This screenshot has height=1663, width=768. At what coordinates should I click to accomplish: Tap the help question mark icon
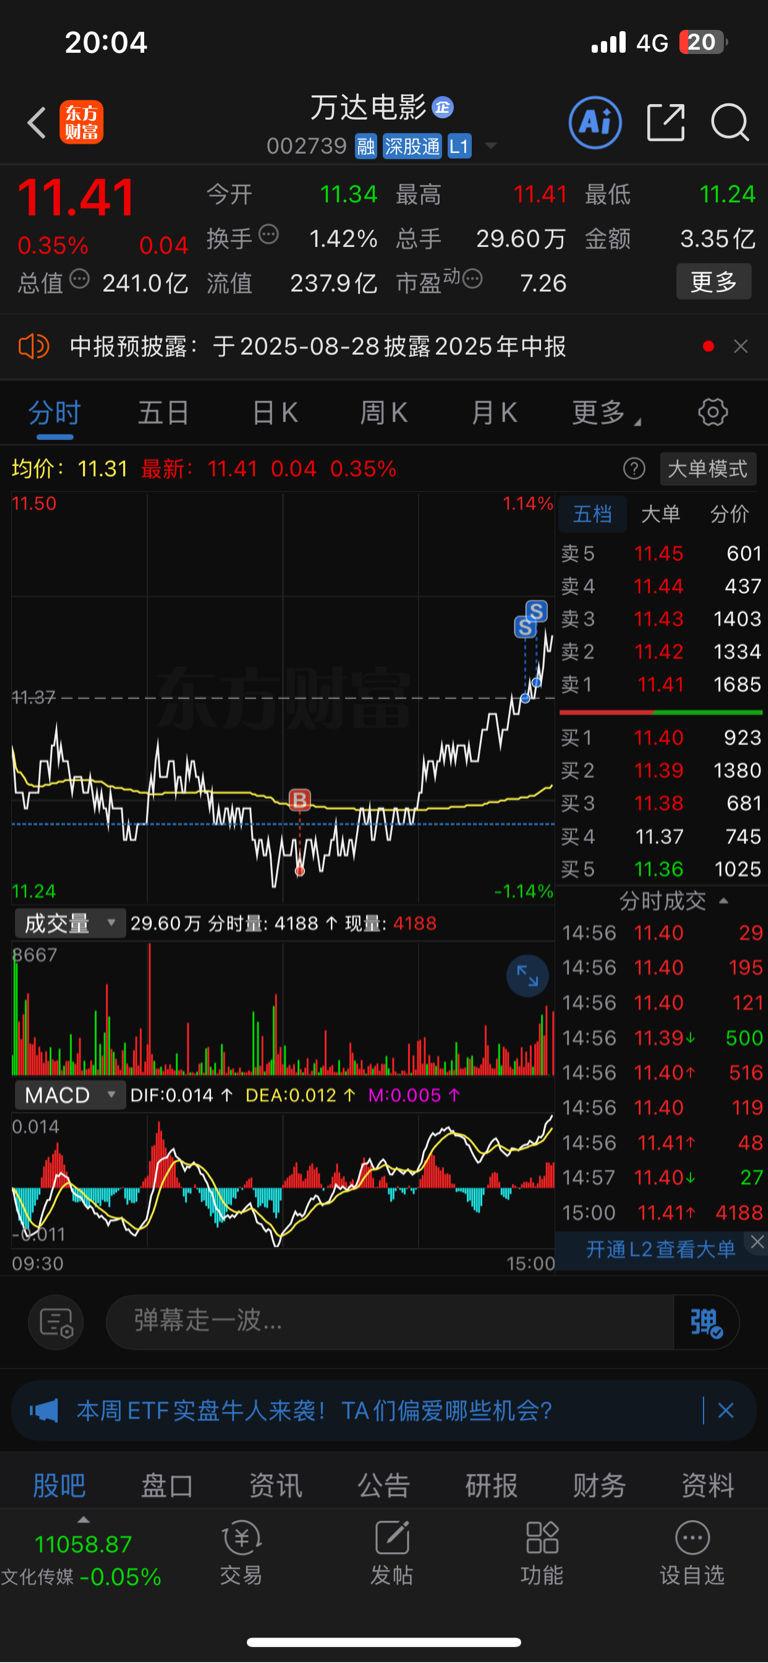tap(634, 469)
